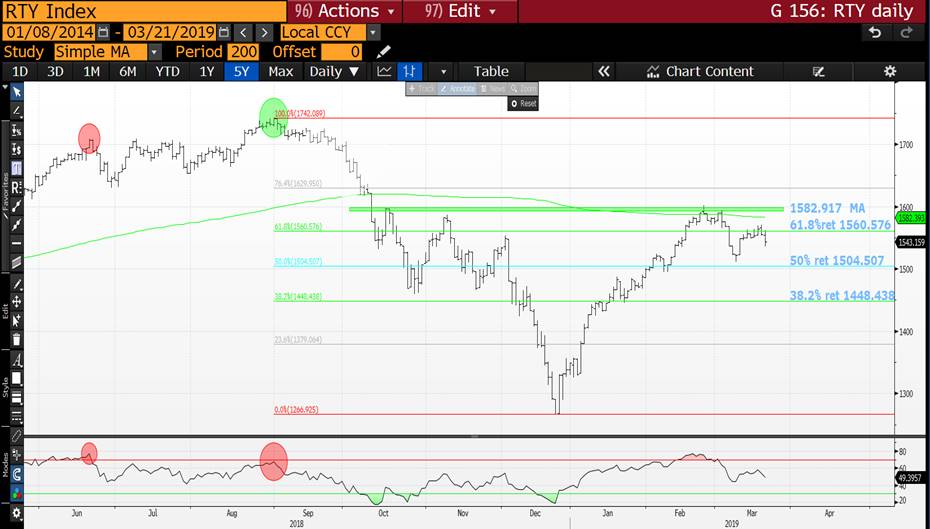930x529 pixels.
Task: Click the pencil edit icon beside Offset
Action: click(x=384, y=52)
